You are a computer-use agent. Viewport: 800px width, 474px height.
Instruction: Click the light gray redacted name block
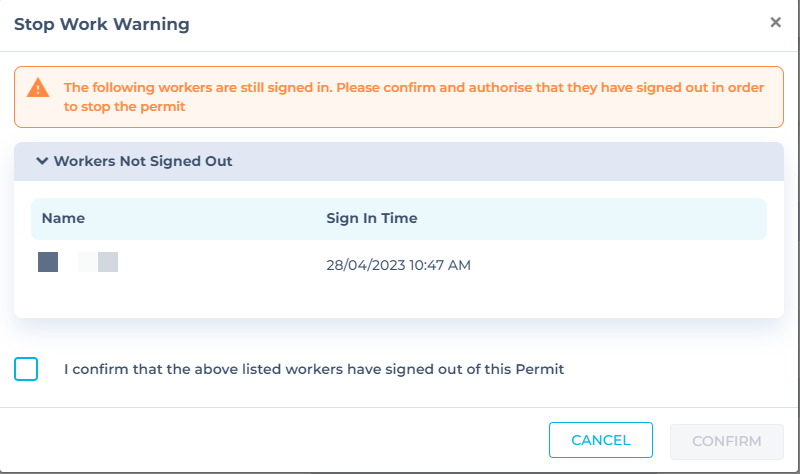click(108, 263)
